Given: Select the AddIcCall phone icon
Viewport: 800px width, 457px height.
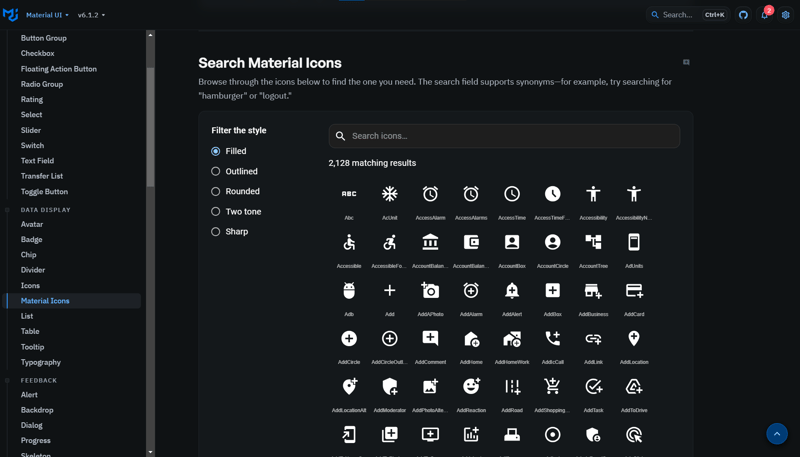Looking at the screenshot, I should [x=553, y=339].
